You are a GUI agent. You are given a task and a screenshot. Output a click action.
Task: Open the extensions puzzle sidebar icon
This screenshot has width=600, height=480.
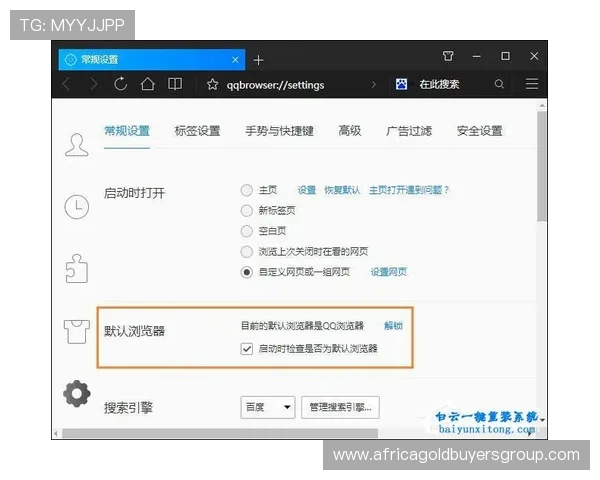click(x=77, y=268)
